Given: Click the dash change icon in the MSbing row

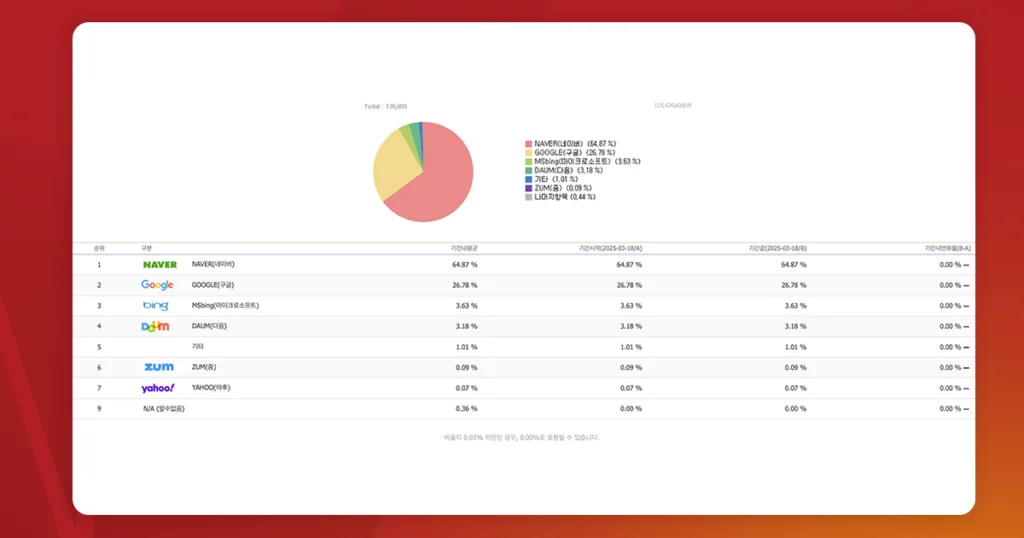Looking at the screenshot, I should pyautogui.click(x=966, y=306).
